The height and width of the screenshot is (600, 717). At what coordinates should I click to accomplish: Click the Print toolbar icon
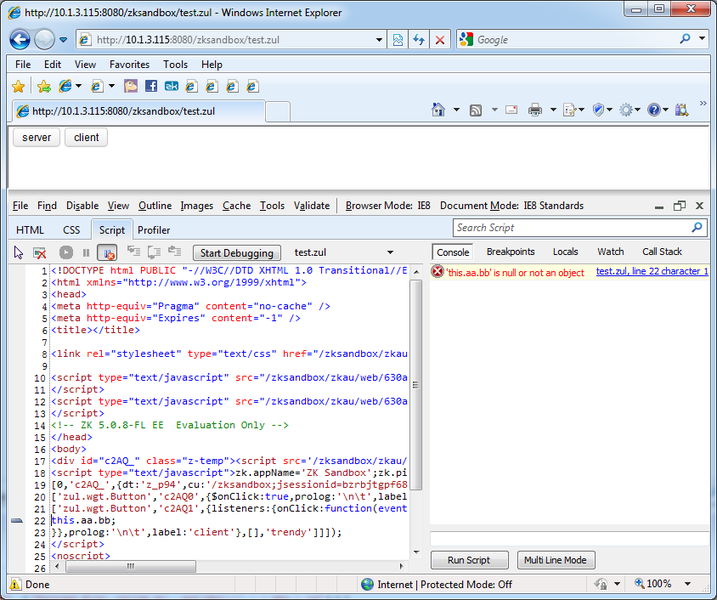[535, 110]
